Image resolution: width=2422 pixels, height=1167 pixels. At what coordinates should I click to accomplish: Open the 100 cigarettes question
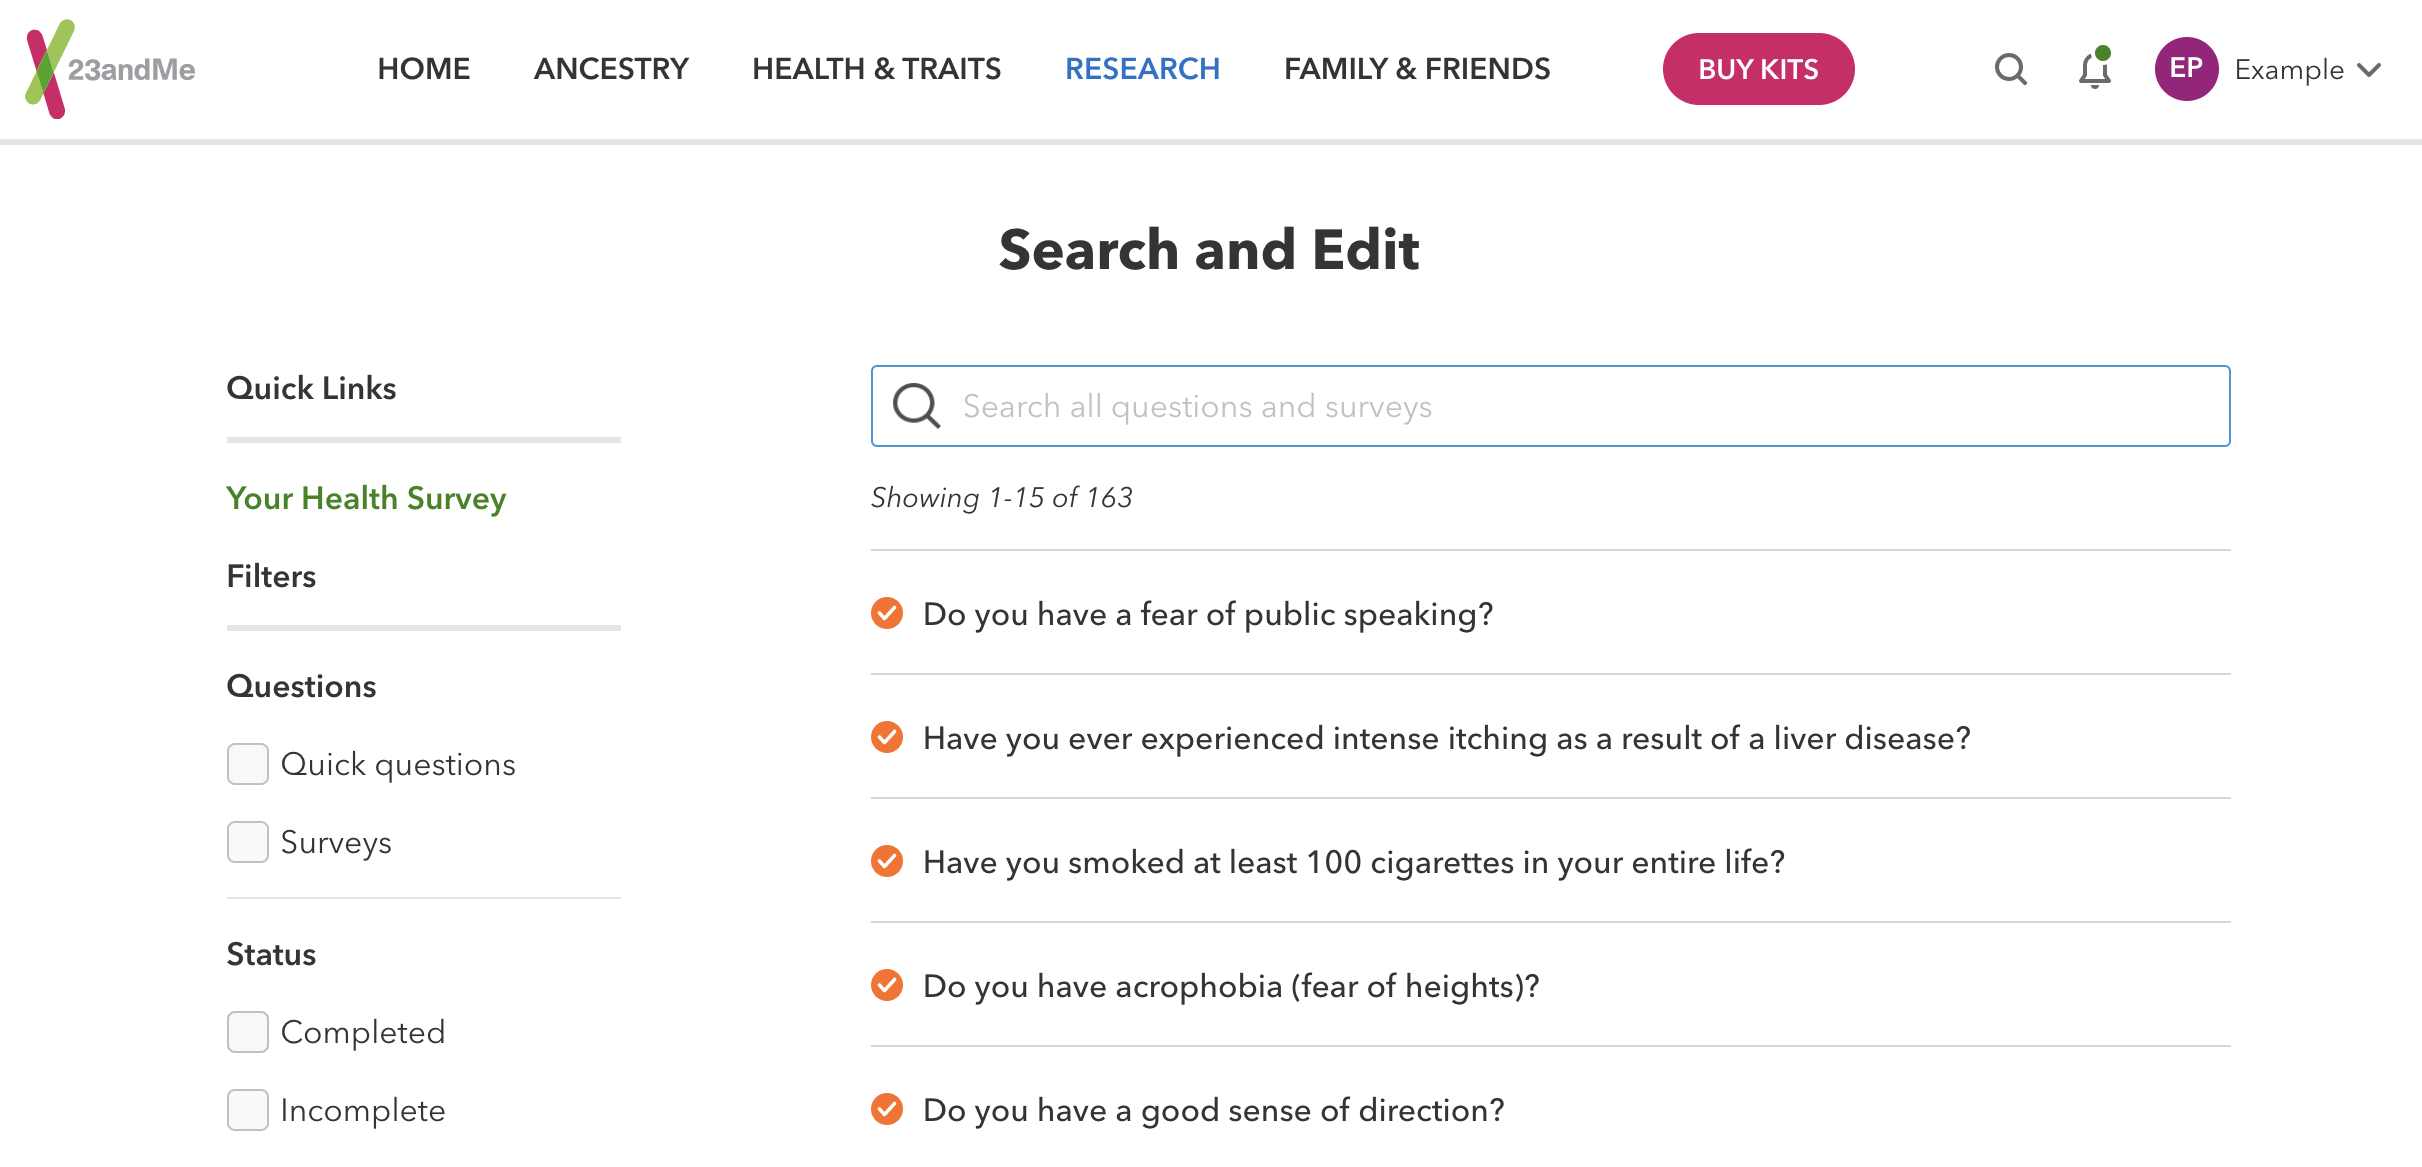(x=1354, y=862)
